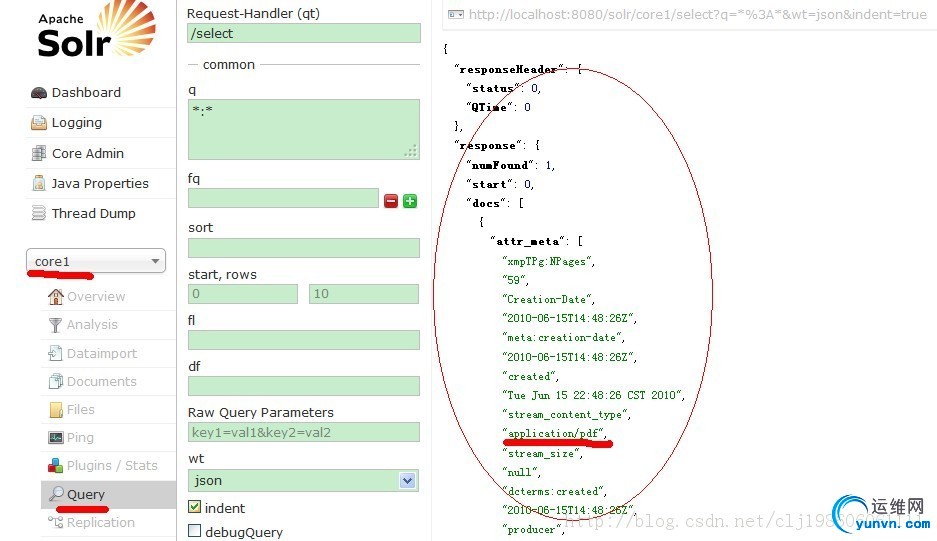Go to Dataimport page

[x=102, y=353]
